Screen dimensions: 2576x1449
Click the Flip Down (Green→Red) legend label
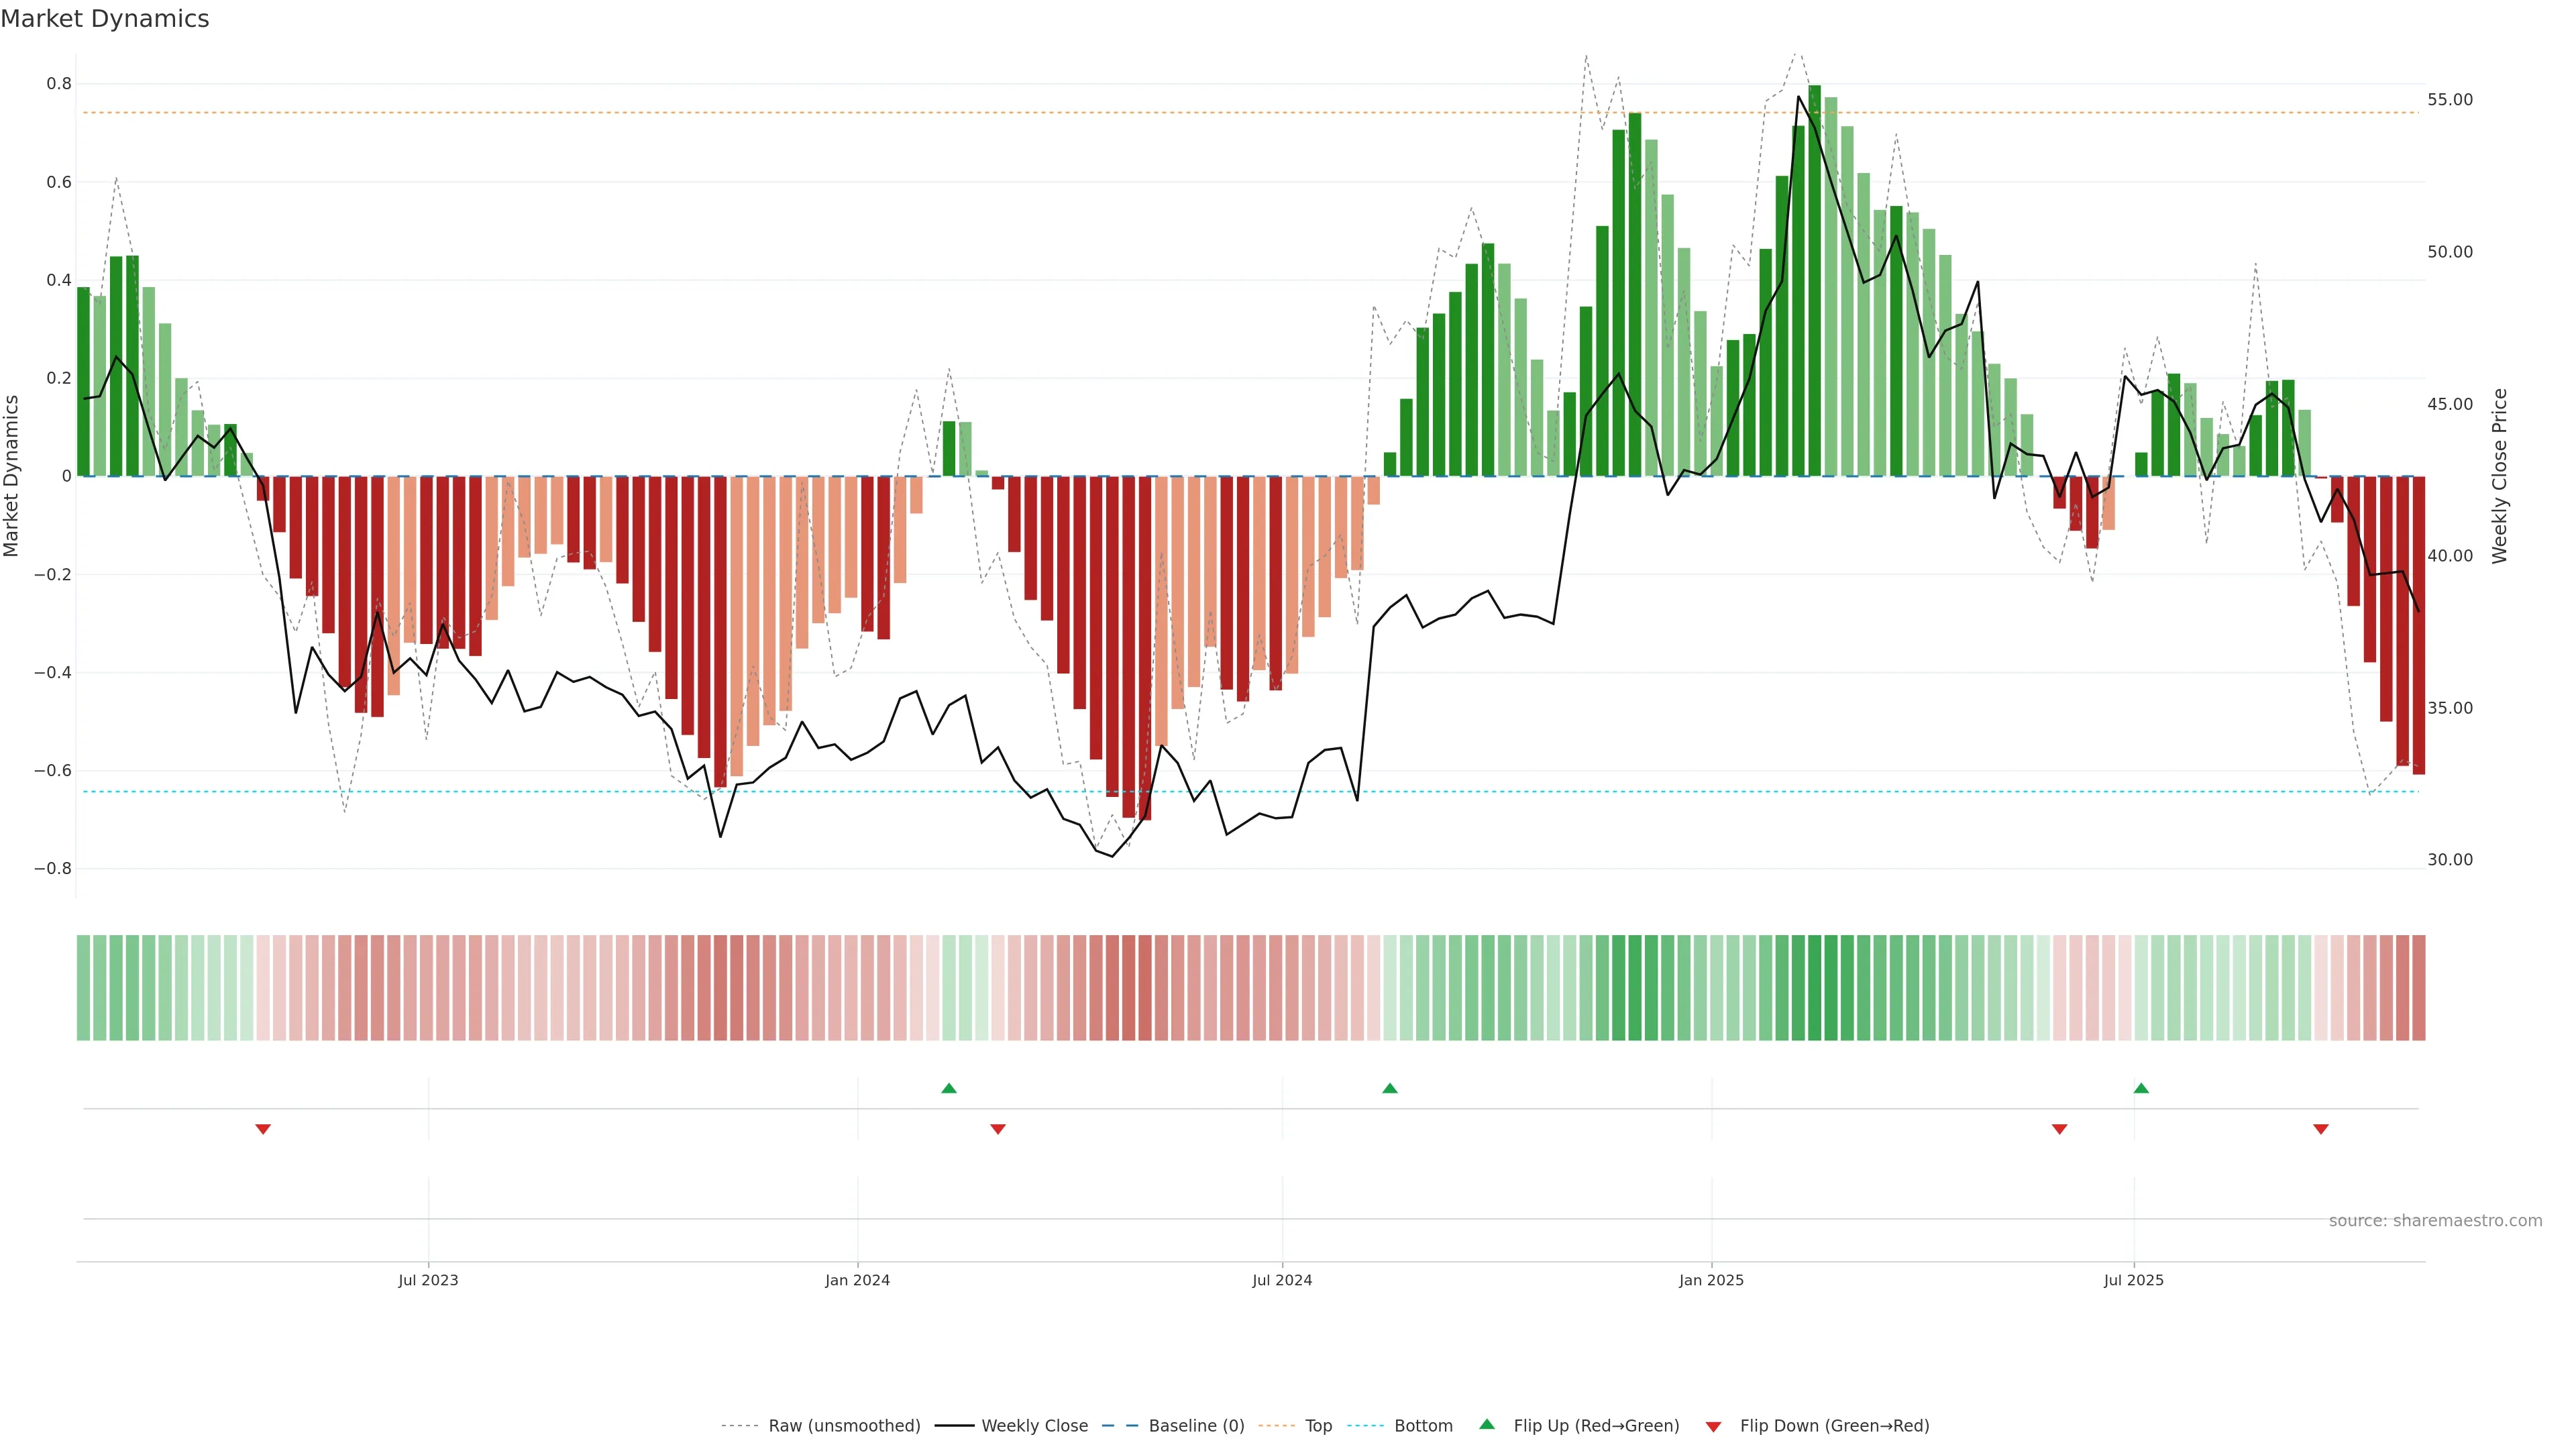click(x=1834, y=1426)
